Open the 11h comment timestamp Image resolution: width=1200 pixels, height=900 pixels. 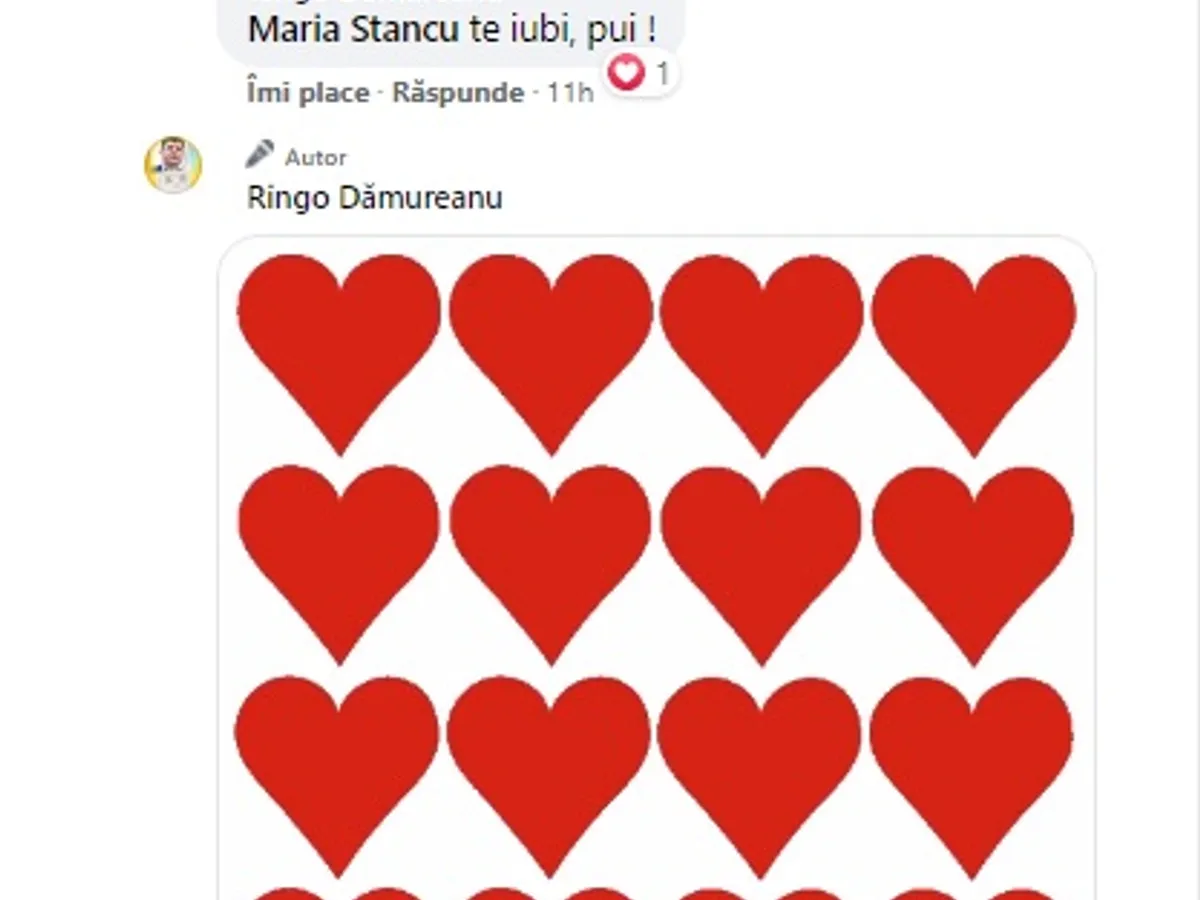pyautogui.click(x=570, y=93)
